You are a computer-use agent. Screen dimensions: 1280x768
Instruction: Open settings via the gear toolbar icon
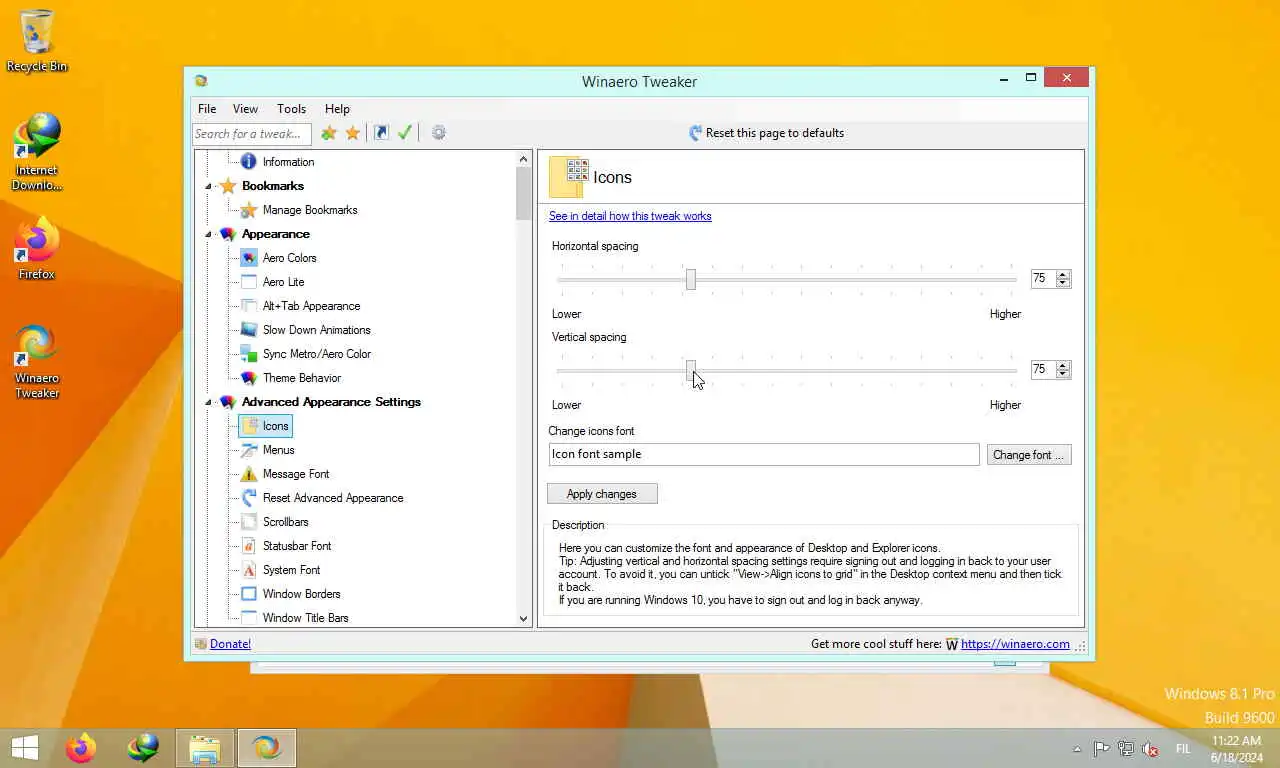(x=438, y=133)
